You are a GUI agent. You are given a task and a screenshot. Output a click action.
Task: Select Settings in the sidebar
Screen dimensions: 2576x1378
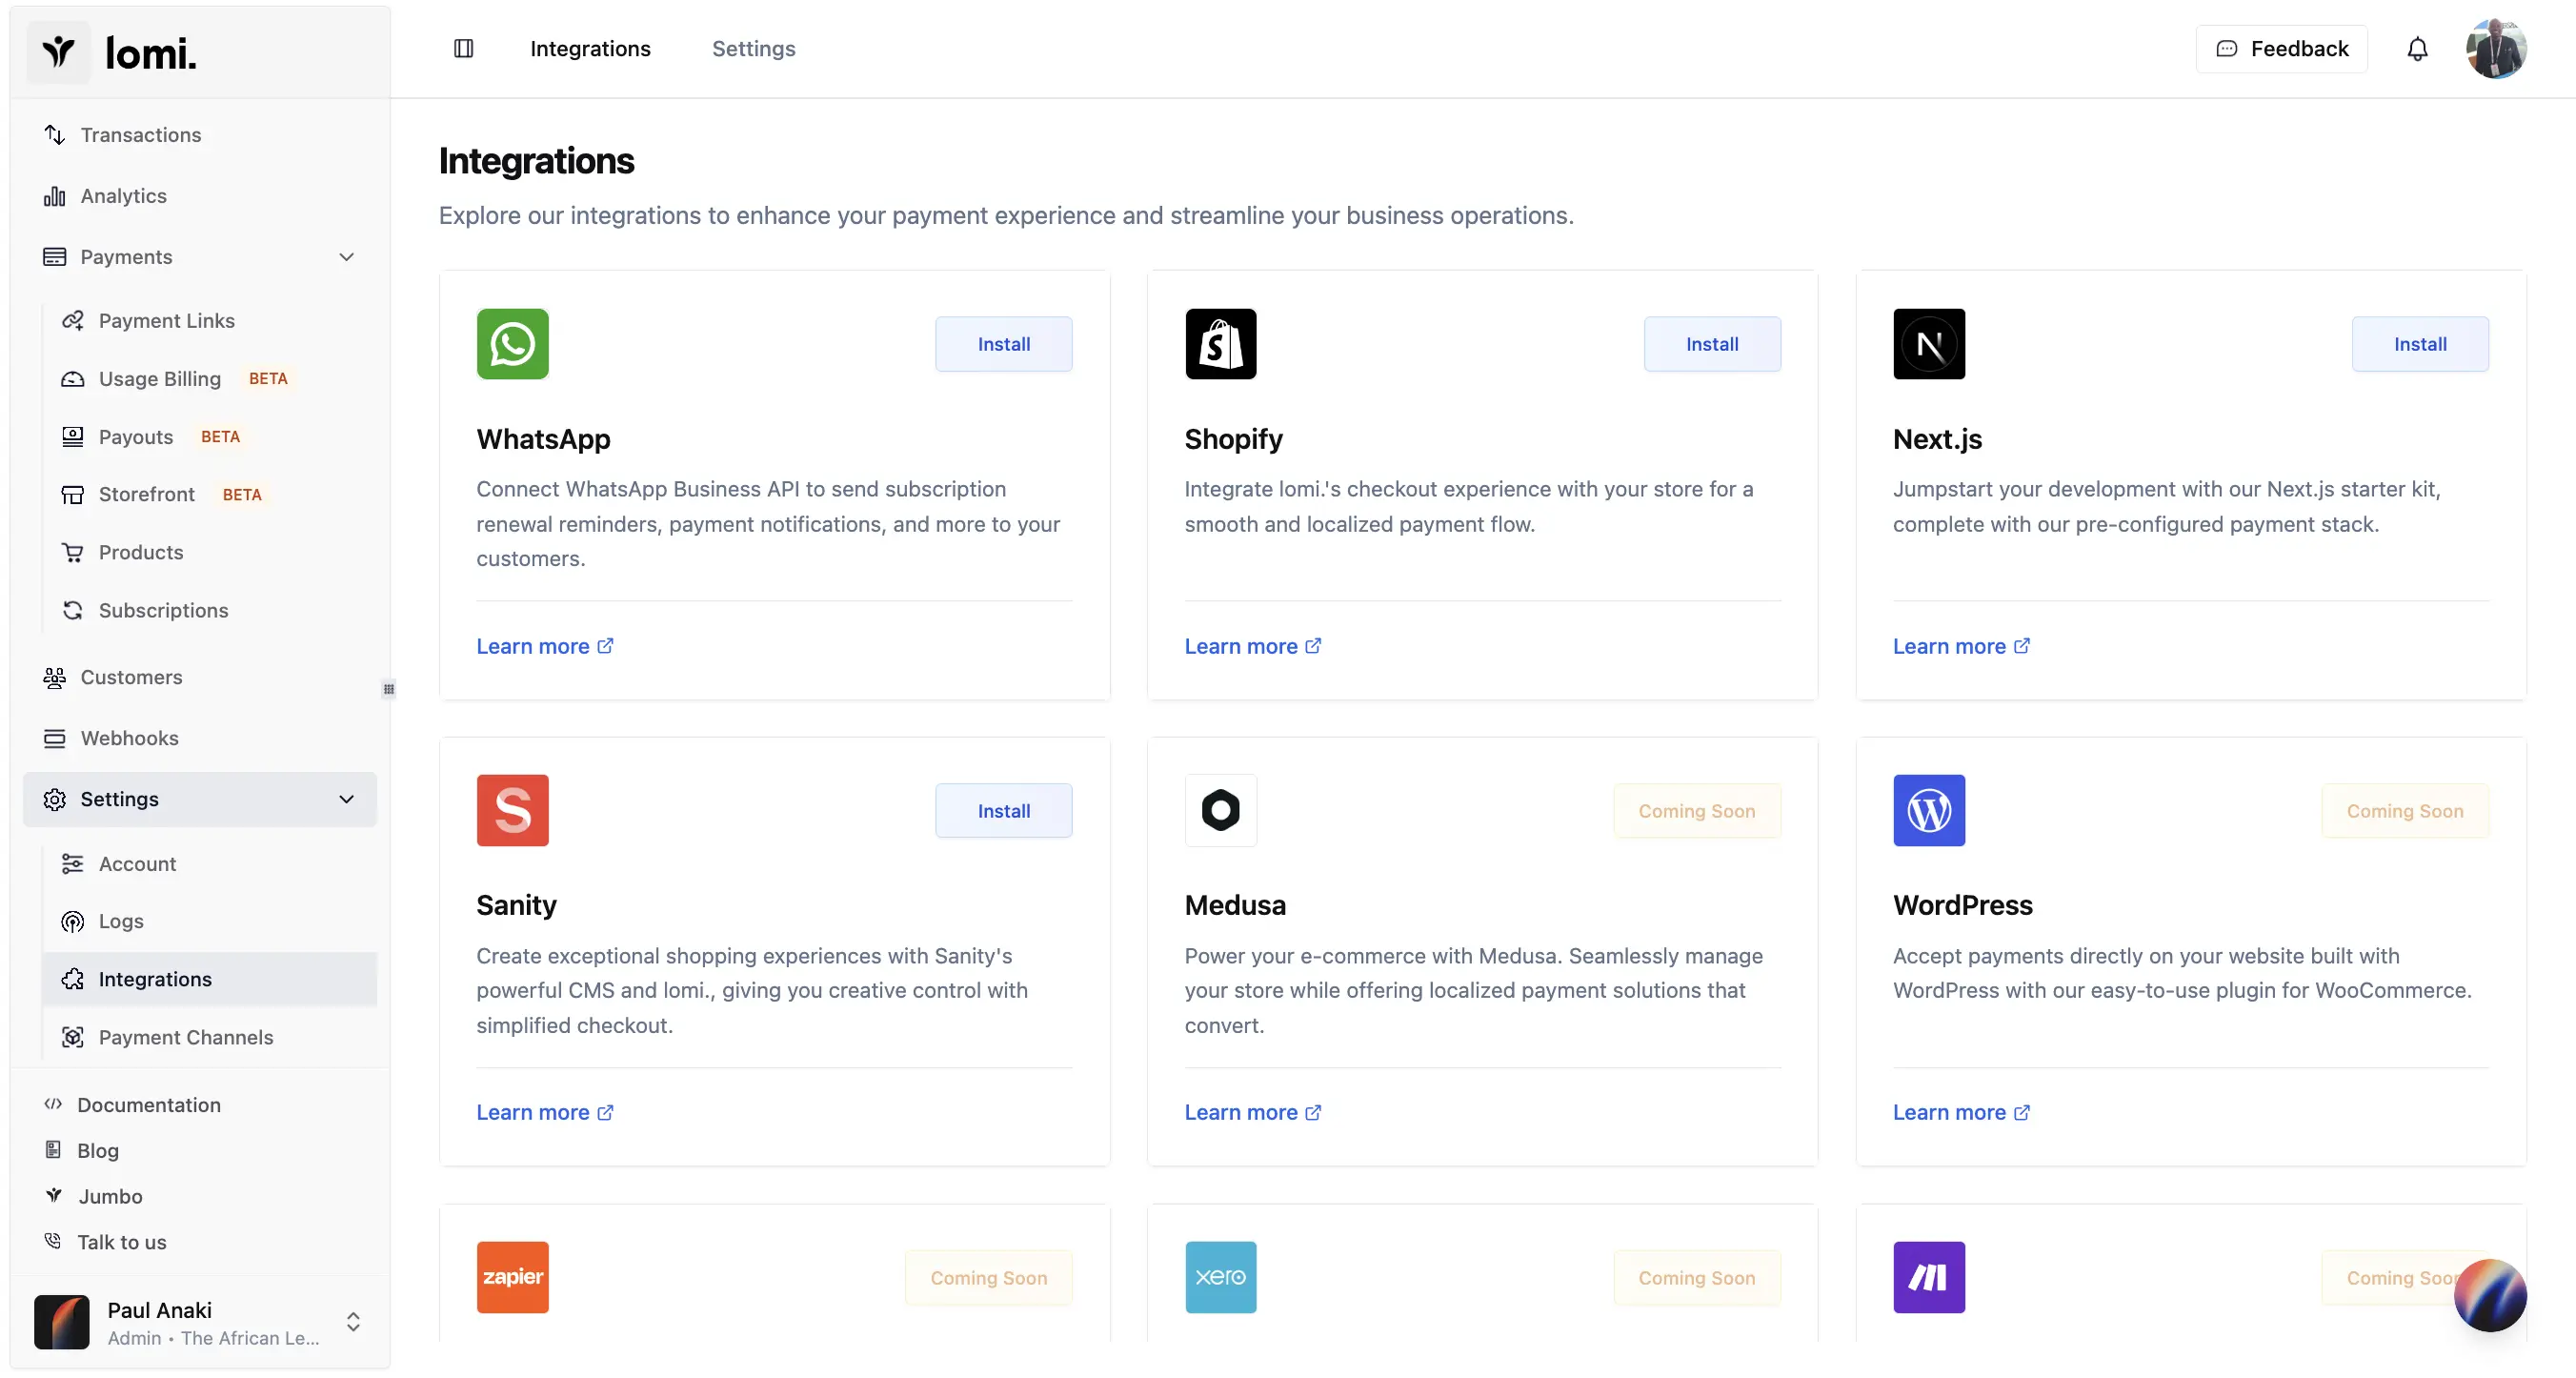point(200,799)
